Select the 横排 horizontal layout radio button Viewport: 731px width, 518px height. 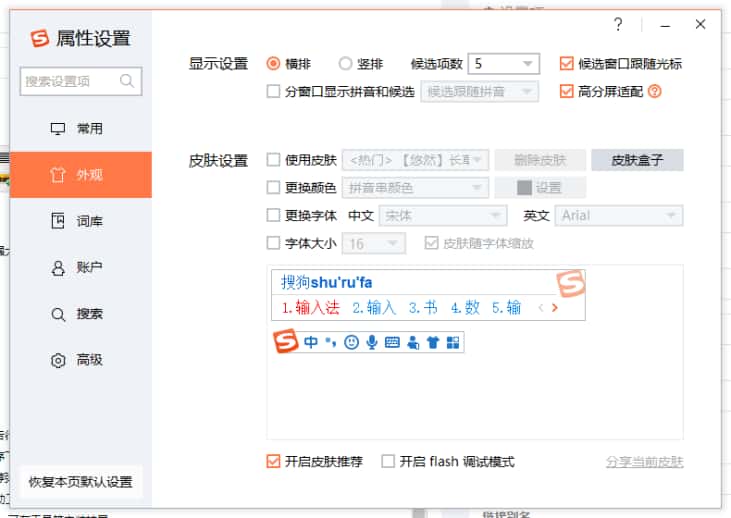point(273,63)
